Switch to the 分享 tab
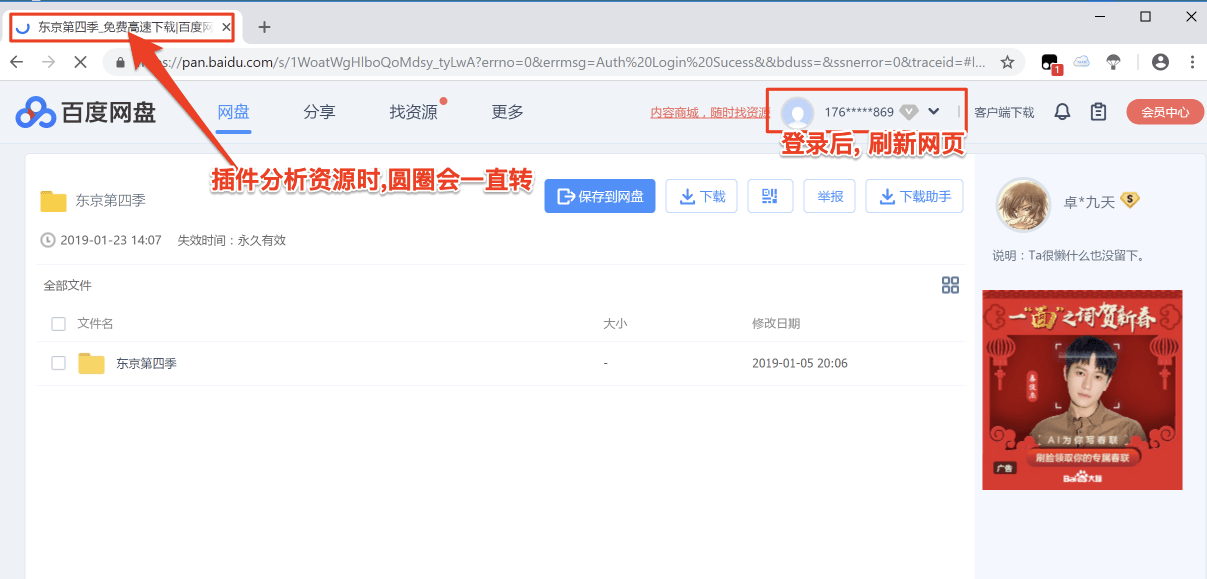 click(319, 112)
